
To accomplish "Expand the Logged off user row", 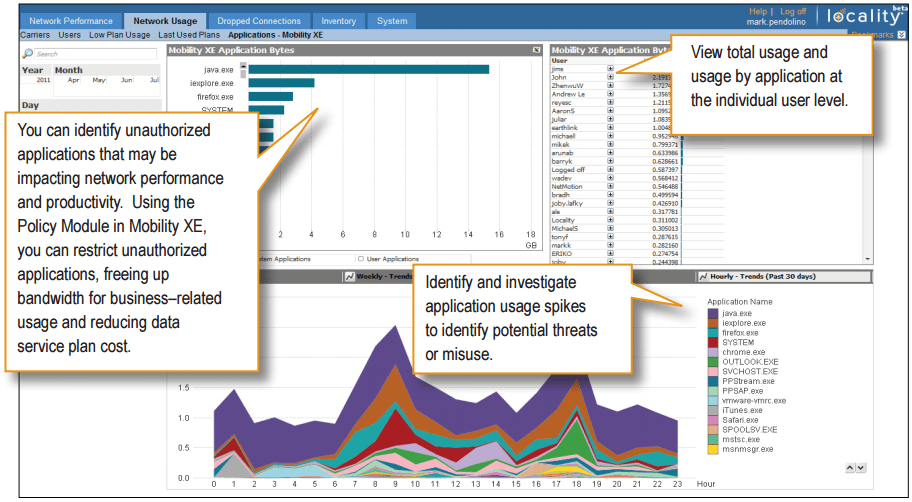I will pyautogui.click(x=610, y=169).
